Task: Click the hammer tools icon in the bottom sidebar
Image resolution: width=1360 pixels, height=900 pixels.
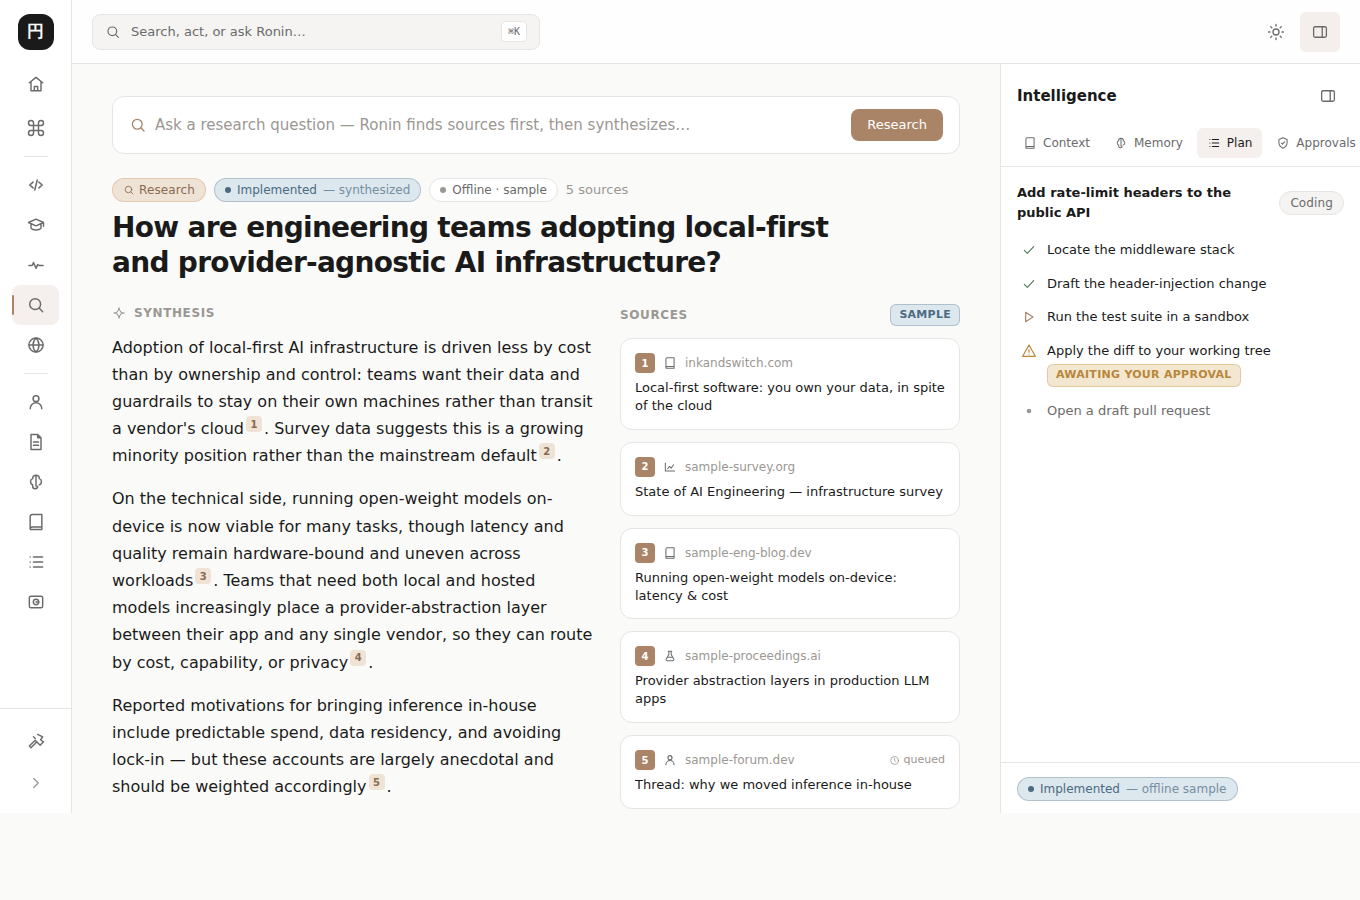Action: pos(36,741)
